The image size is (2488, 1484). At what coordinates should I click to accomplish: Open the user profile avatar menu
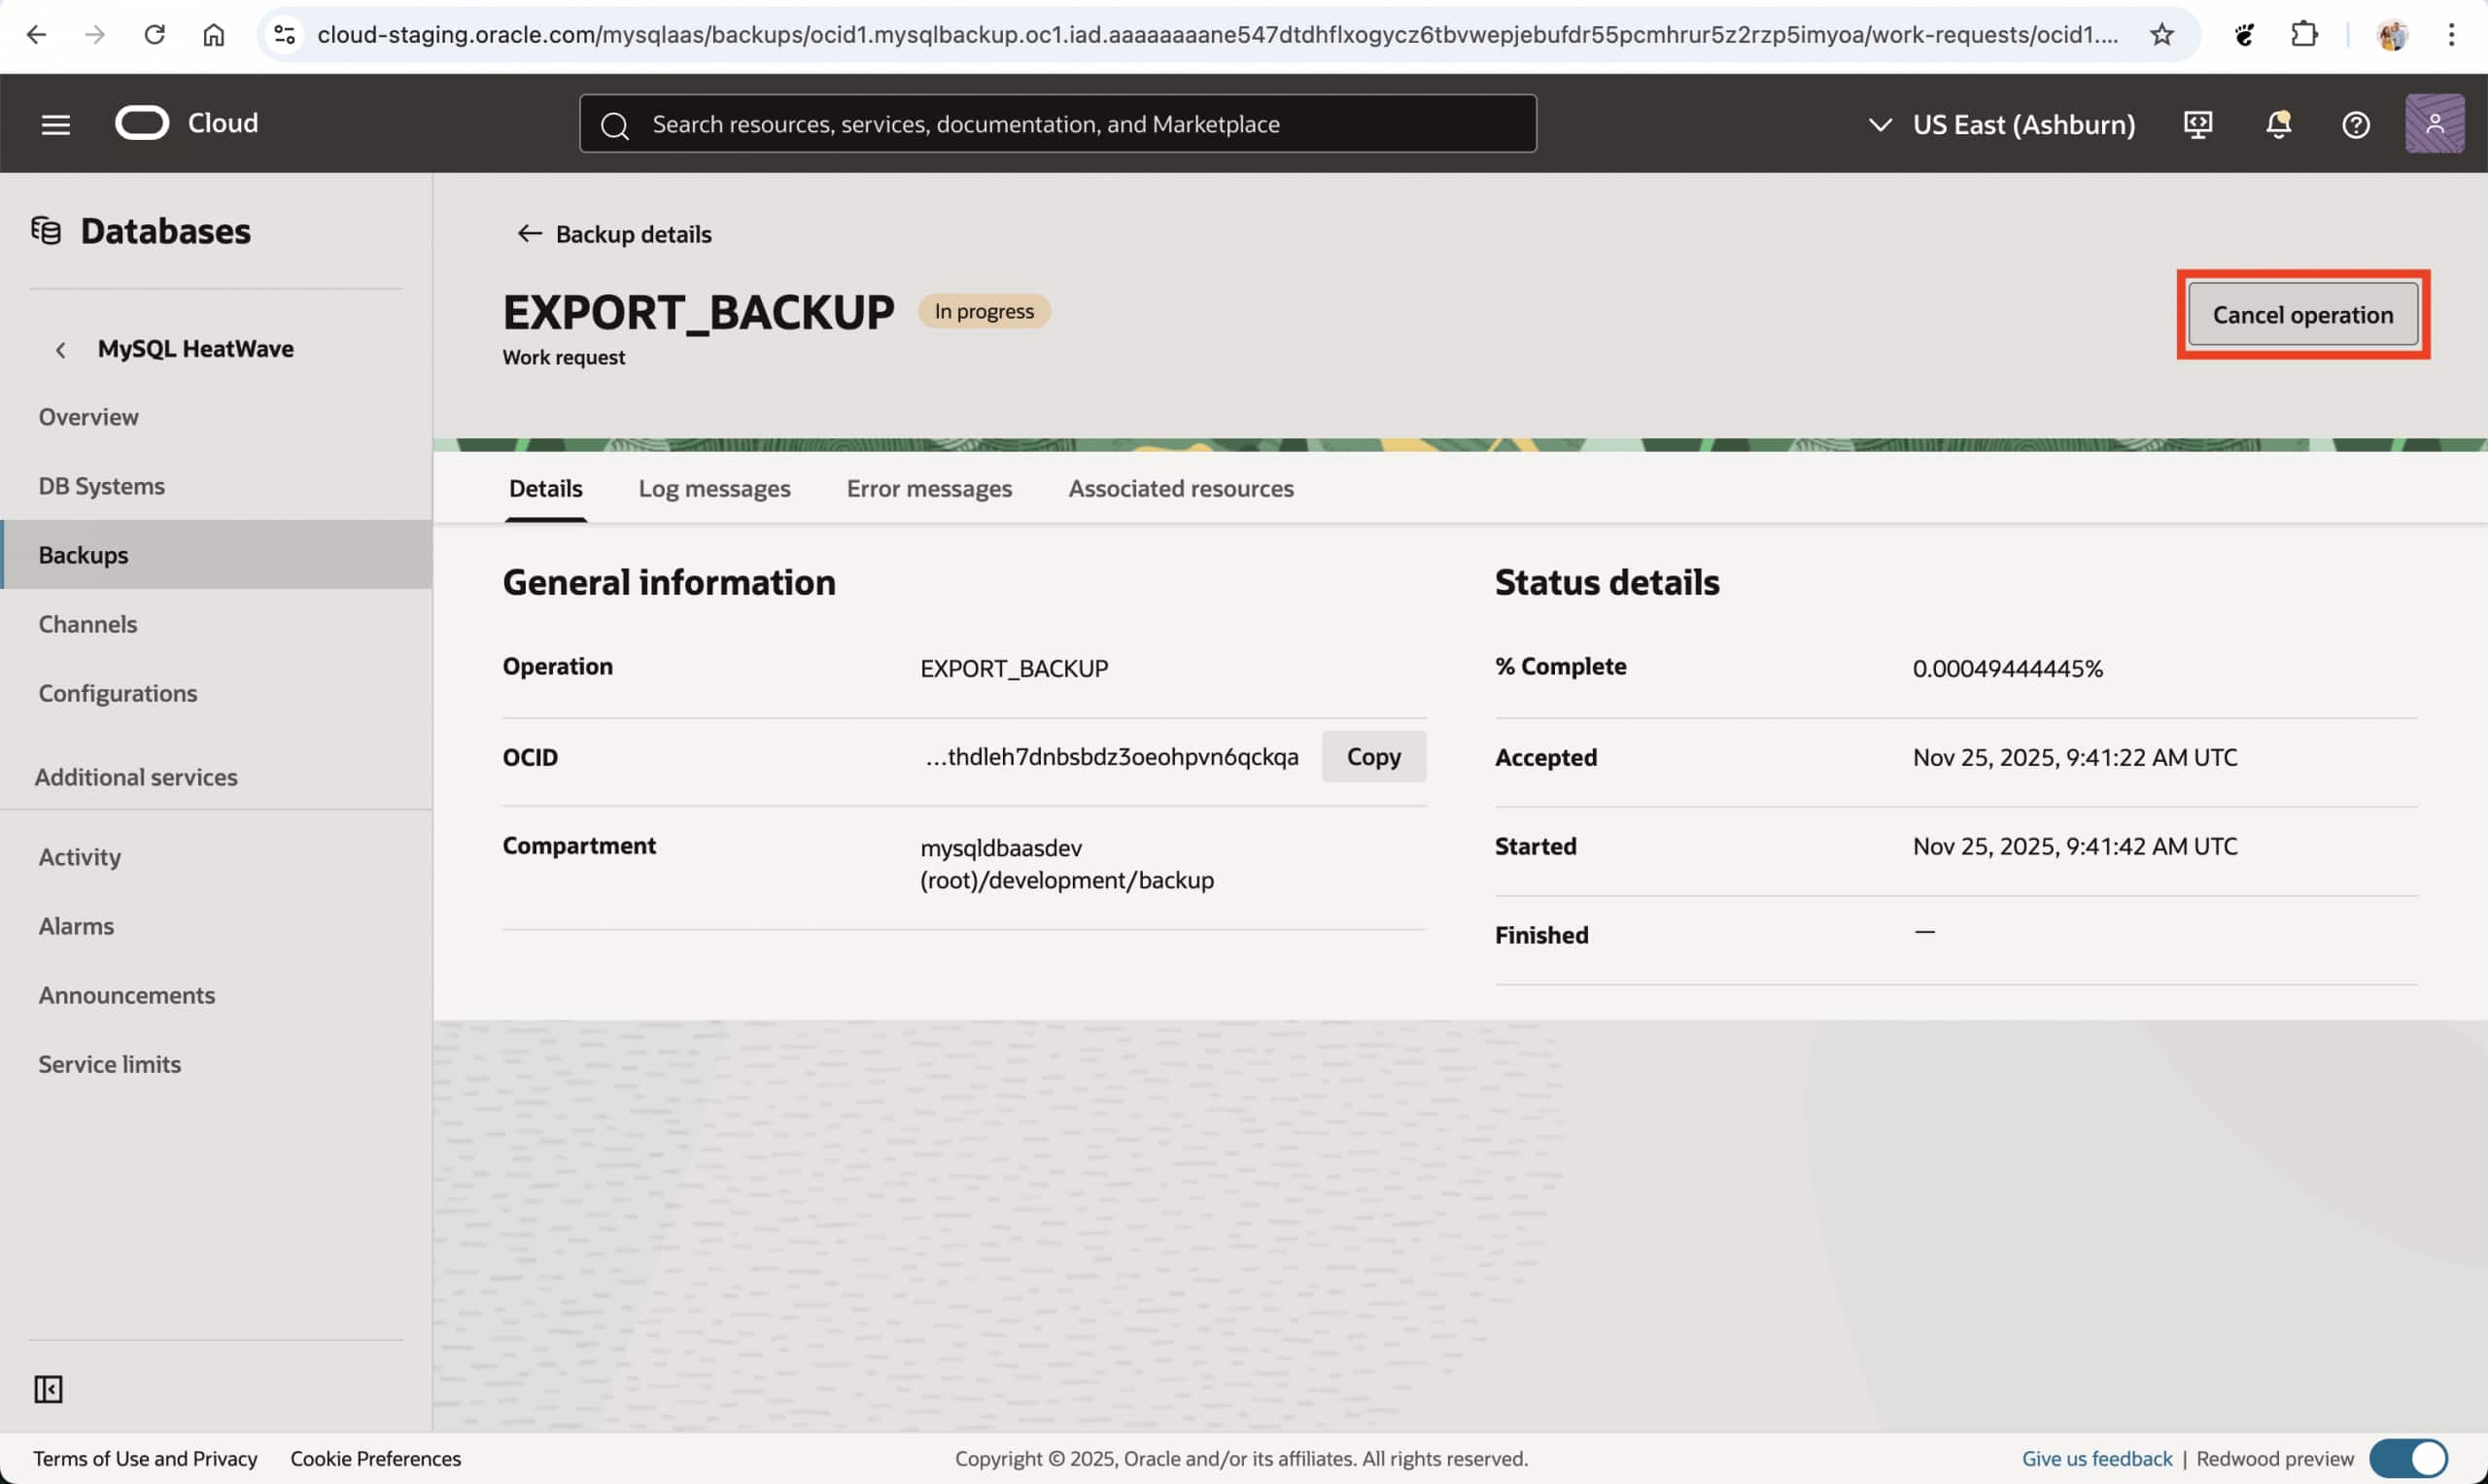click(x=2433, y=124)
